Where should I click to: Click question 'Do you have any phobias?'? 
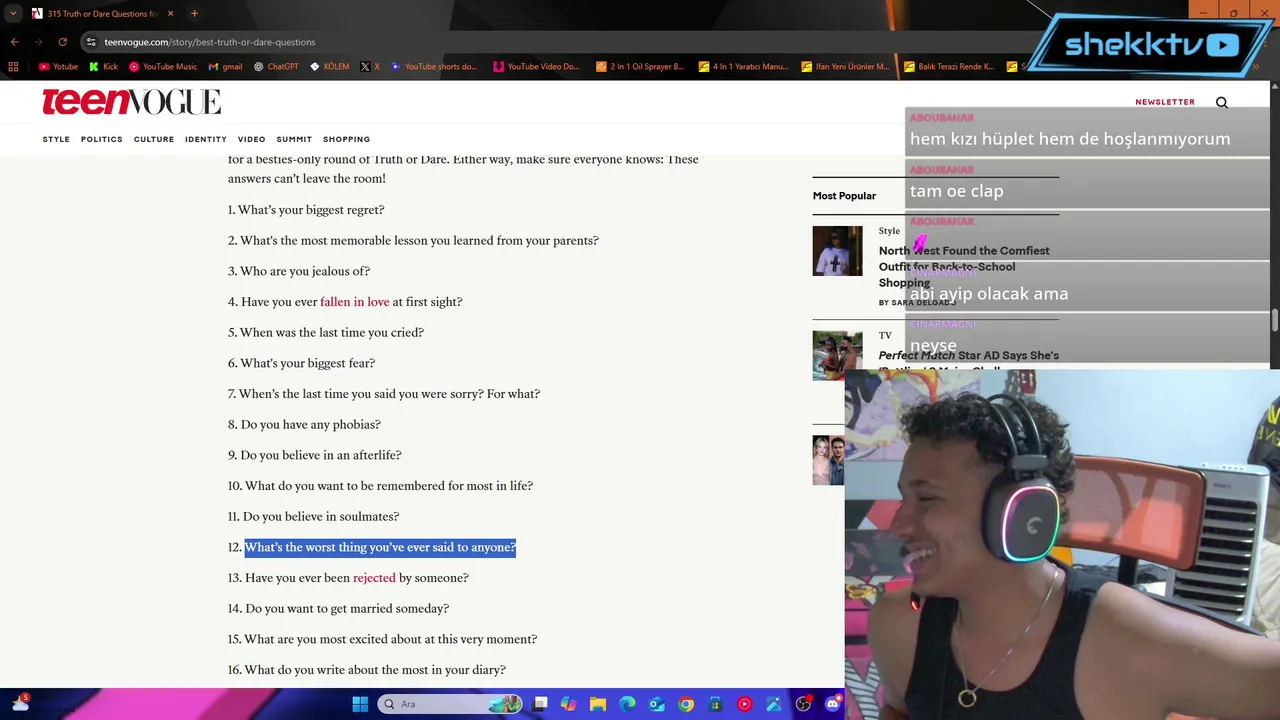311,425
